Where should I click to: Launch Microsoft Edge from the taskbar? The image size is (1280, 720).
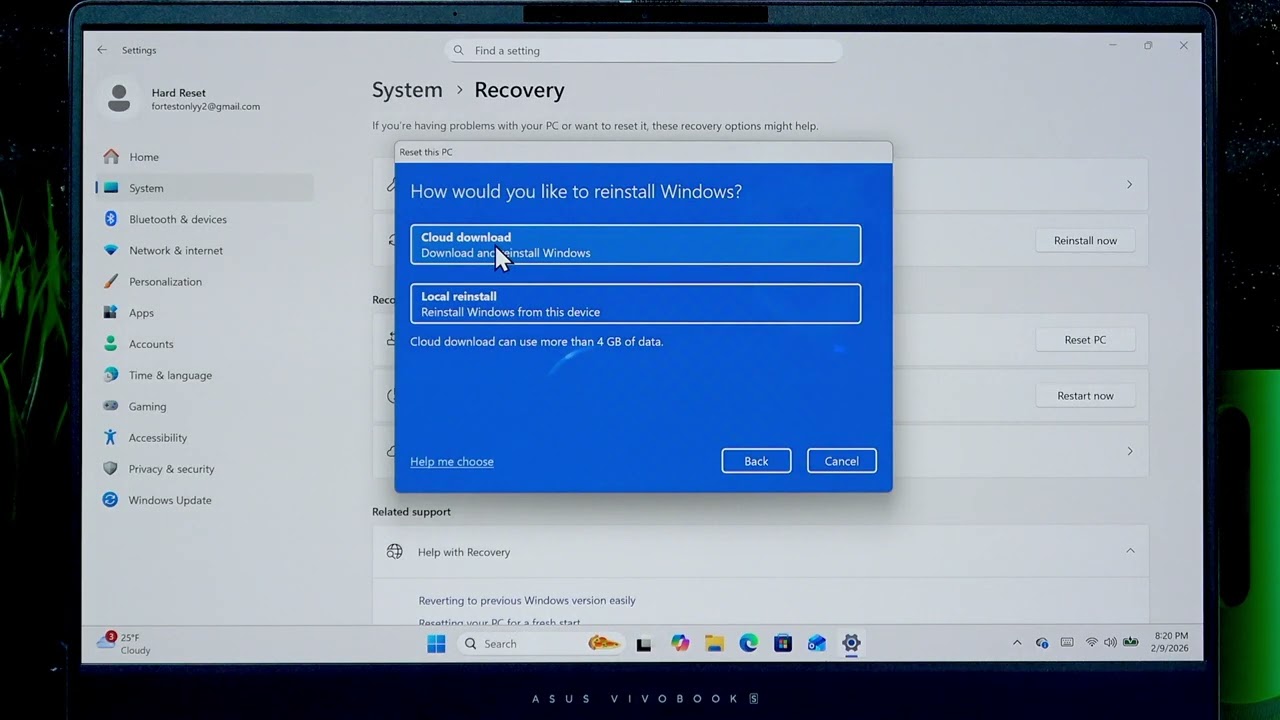tap(748, 644)
